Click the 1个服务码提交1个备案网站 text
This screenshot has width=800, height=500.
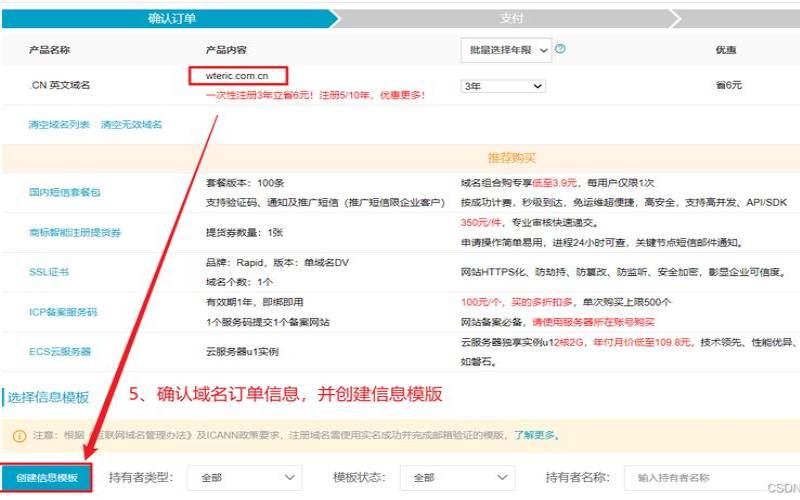(x=267, y=322)
